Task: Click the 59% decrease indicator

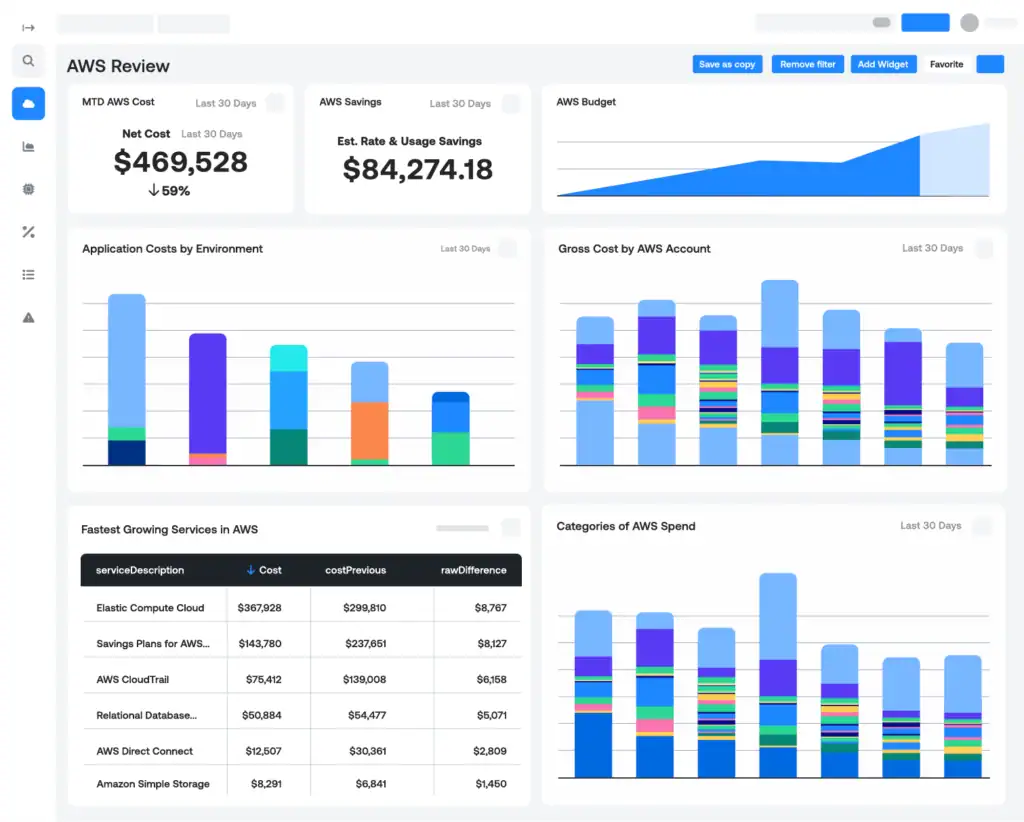Action: coord(169,191)
